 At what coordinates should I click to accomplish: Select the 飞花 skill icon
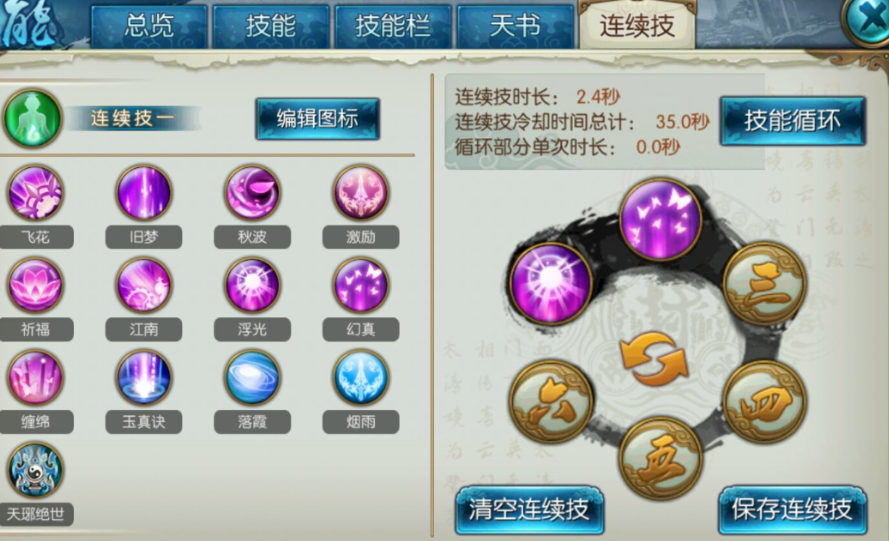(x=35, y=193)
